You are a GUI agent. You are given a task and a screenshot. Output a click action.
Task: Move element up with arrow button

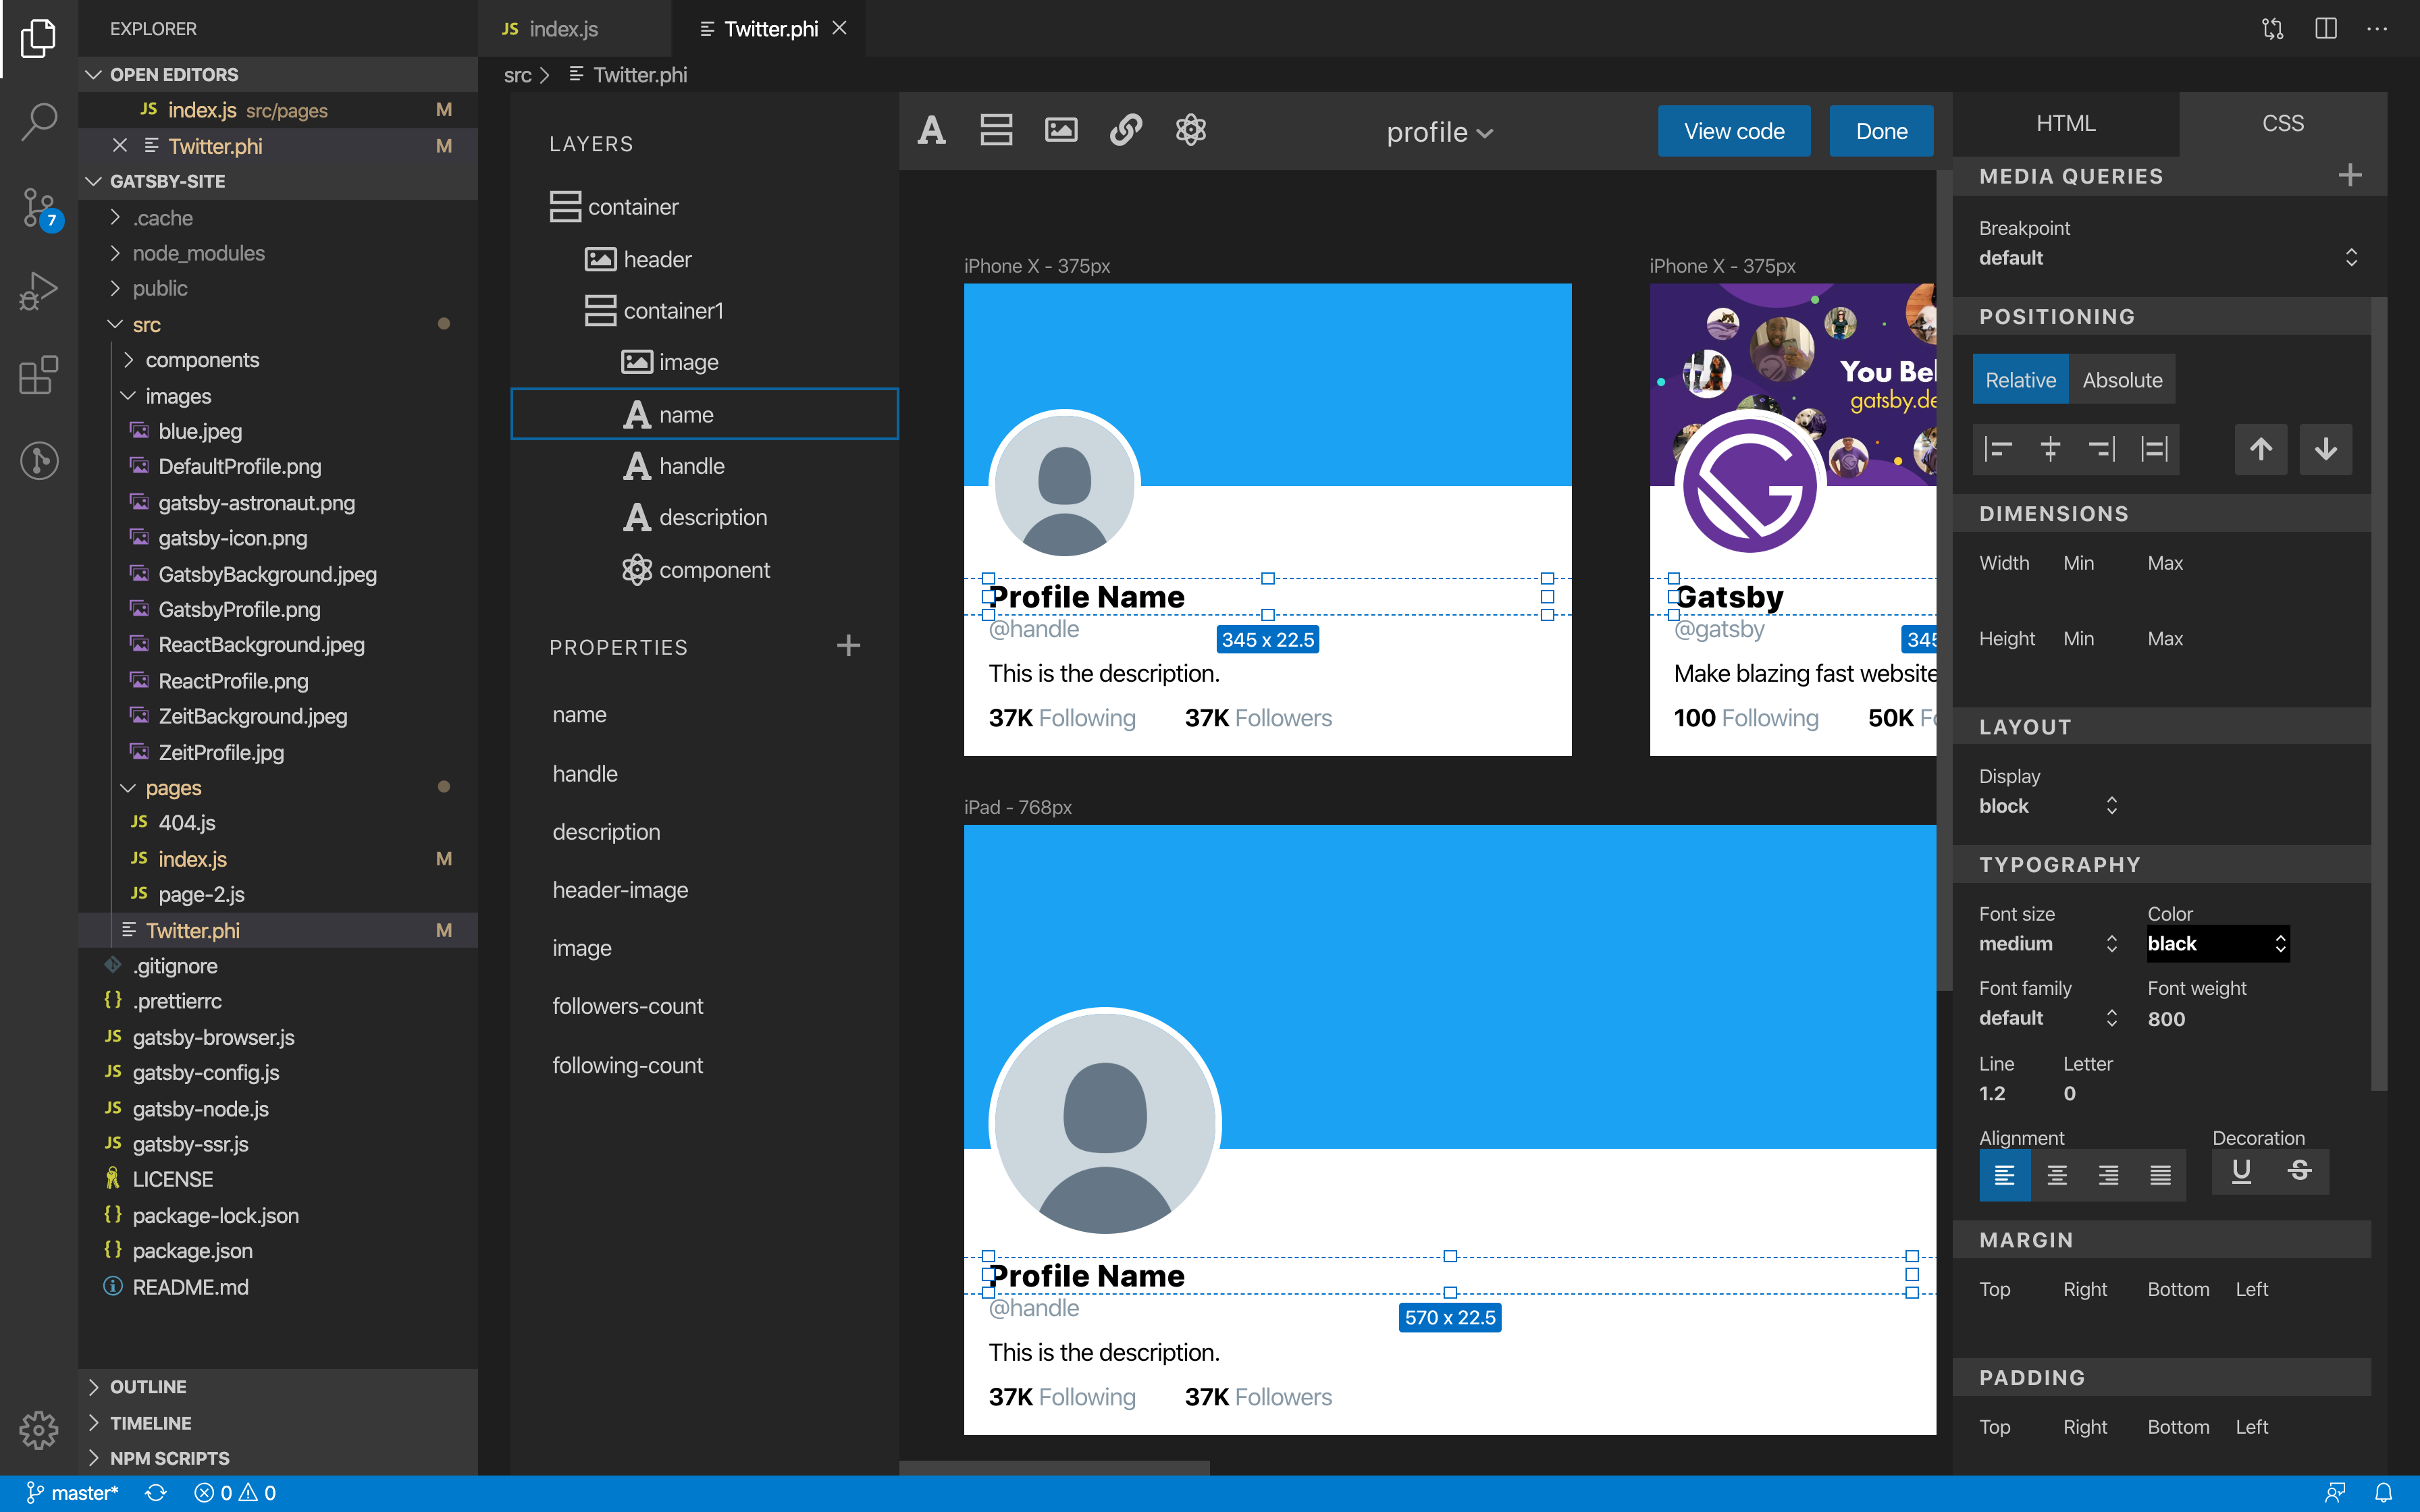[x=2261, y=449]
